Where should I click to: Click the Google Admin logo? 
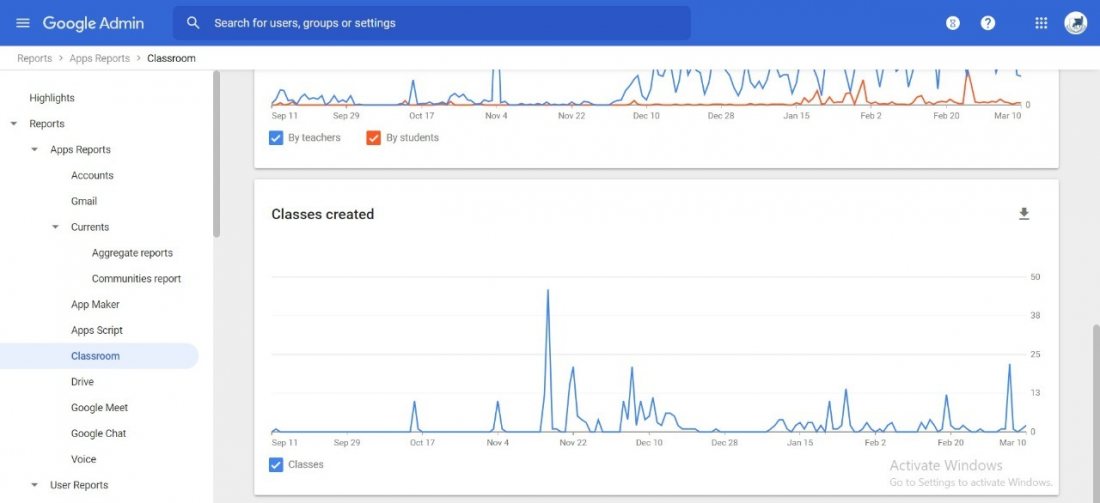click(93, 23)
